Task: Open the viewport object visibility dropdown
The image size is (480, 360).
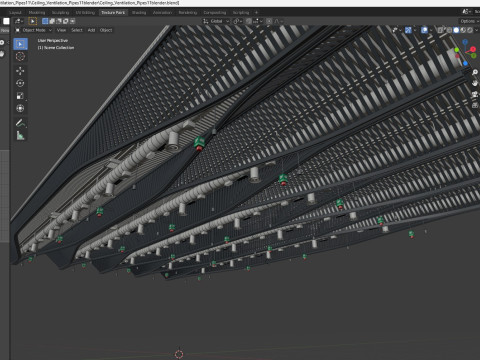Action: (397, 30)
